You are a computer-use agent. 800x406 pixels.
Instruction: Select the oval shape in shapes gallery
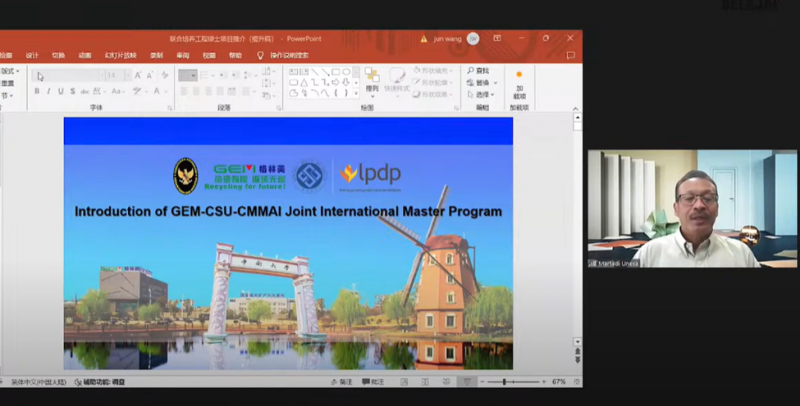346,71
